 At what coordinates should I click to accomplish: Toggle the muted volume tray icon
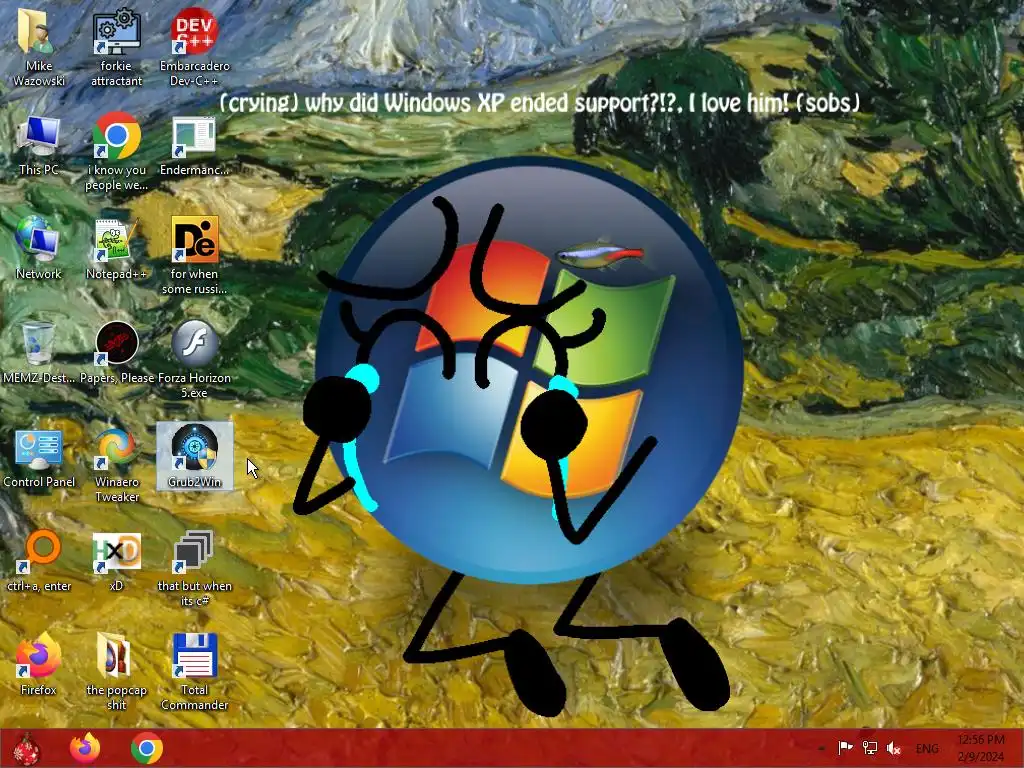(x=893, y=748)
